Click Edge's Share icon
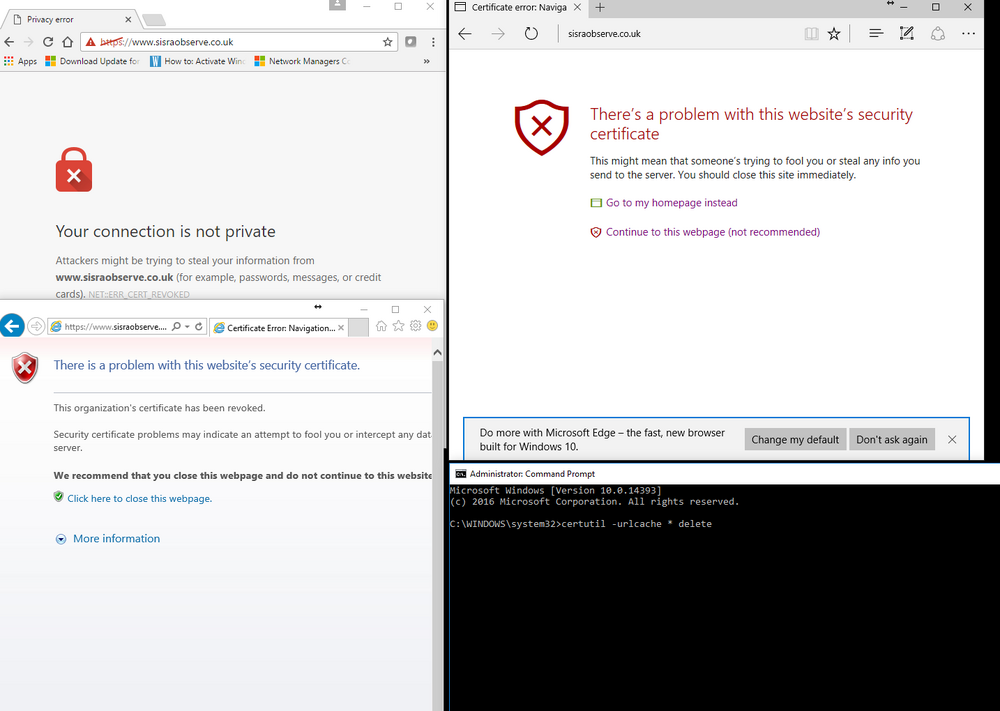The height and width of the screenshot is (711, 1000). coord(938,33)
